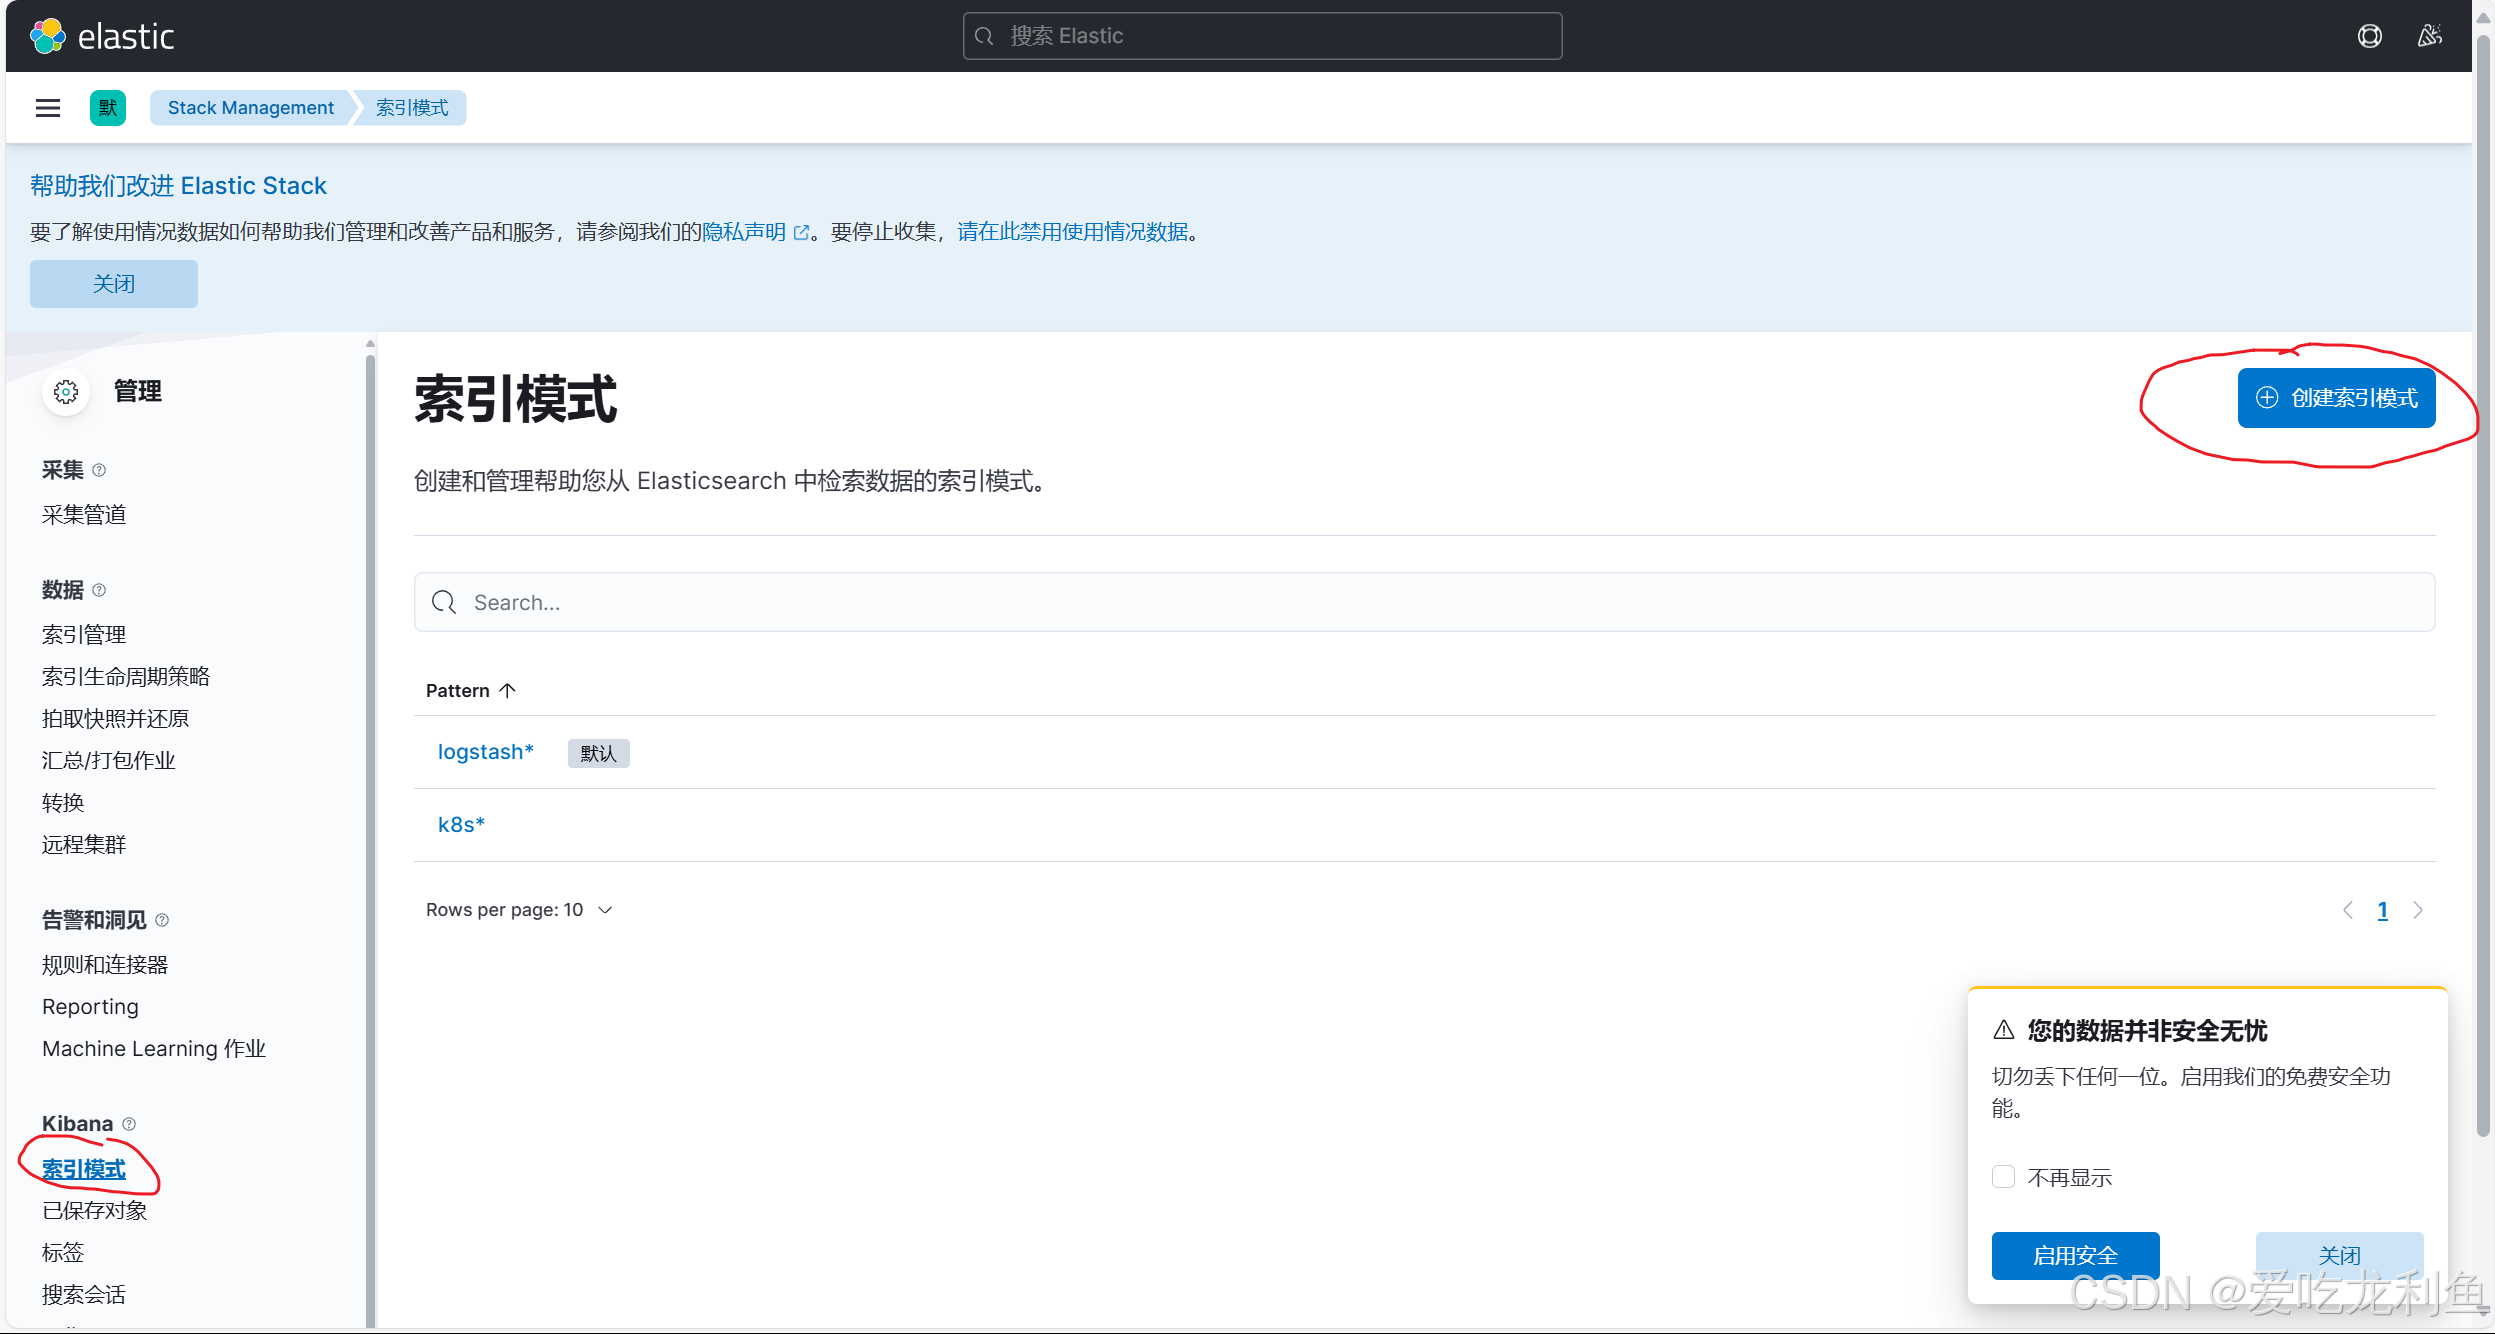Open 拍取快照并还原 in sidebar
This screenshot has width=2495, height=1334.
(x=115, y=719)
